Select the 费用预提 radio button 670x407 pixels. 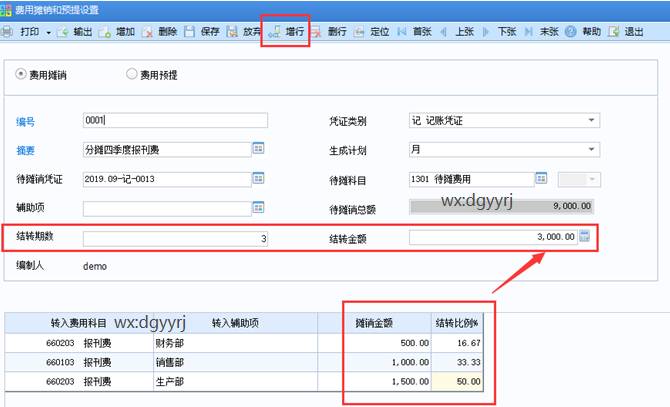132,74
